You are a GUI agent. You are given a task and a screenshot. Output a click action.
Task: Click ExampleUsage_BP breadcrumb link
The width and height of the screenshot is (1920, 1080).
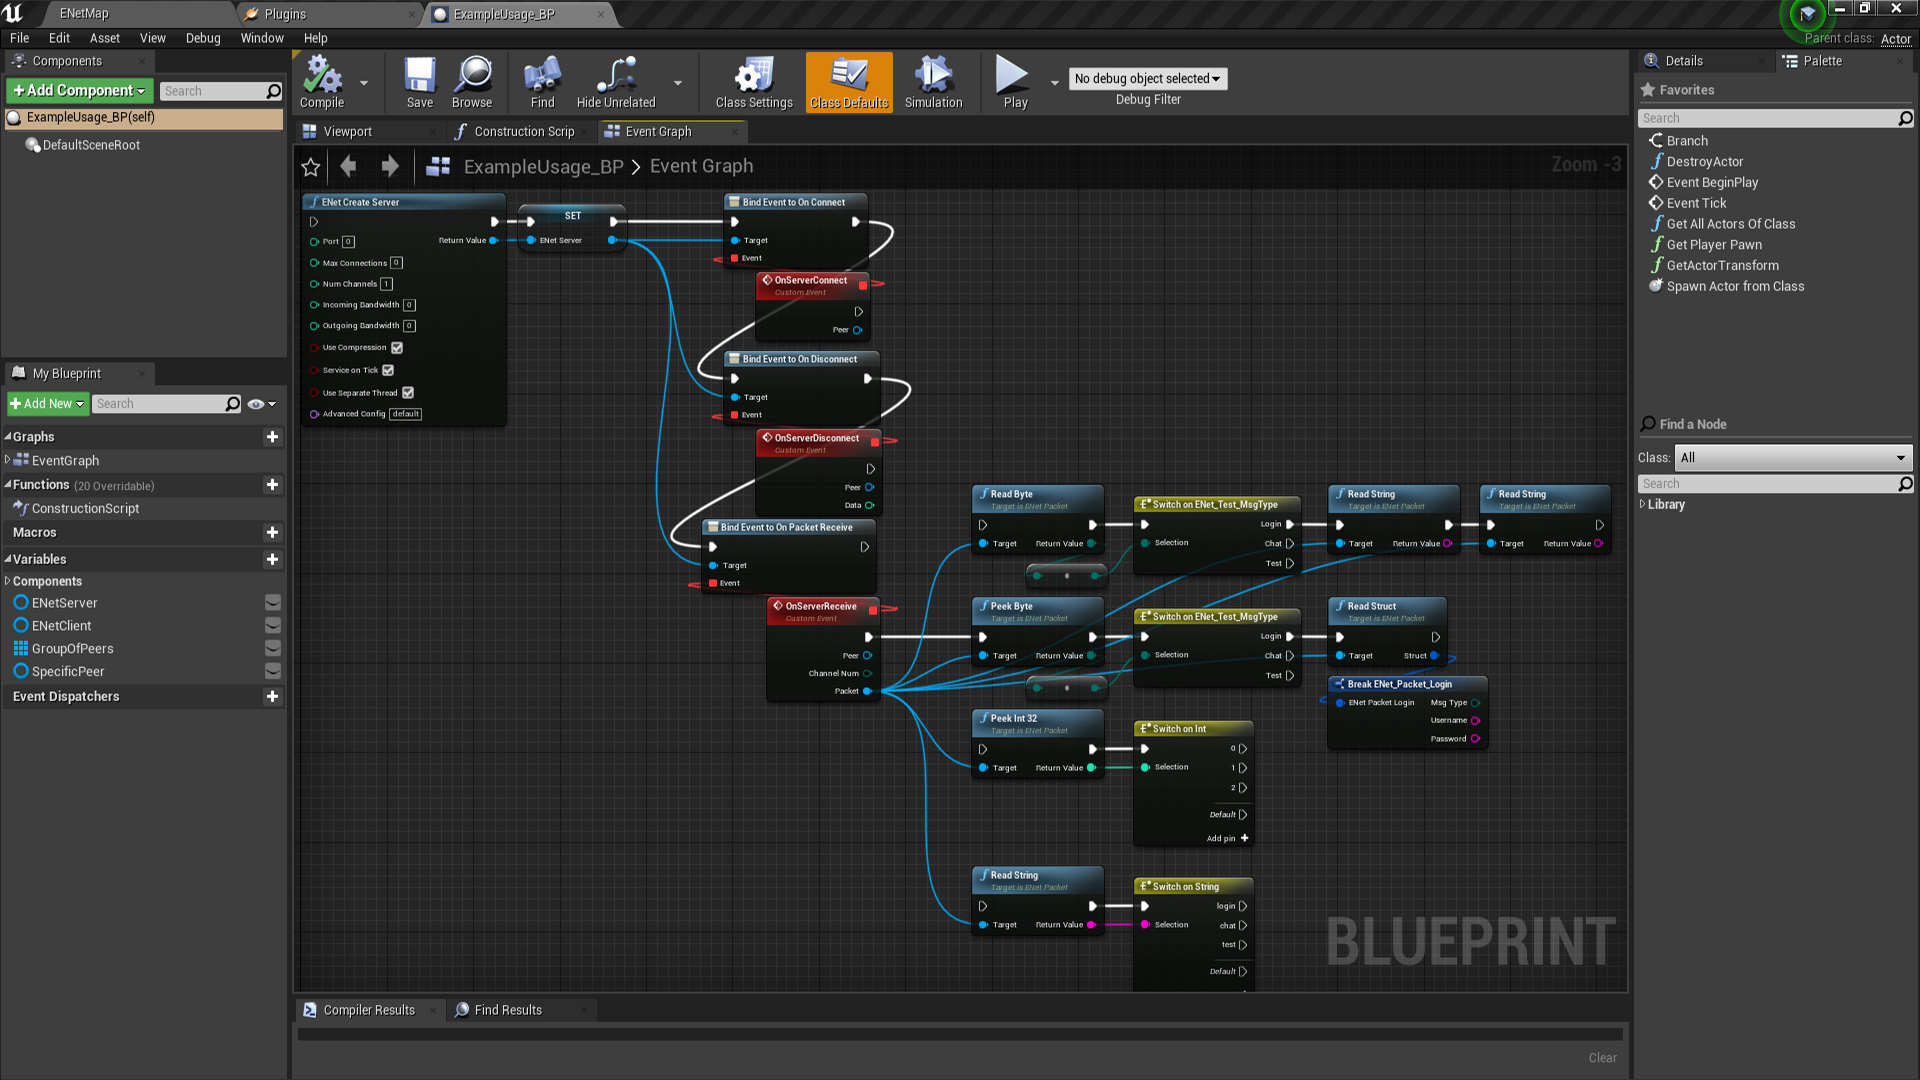(x=543, y=167)
